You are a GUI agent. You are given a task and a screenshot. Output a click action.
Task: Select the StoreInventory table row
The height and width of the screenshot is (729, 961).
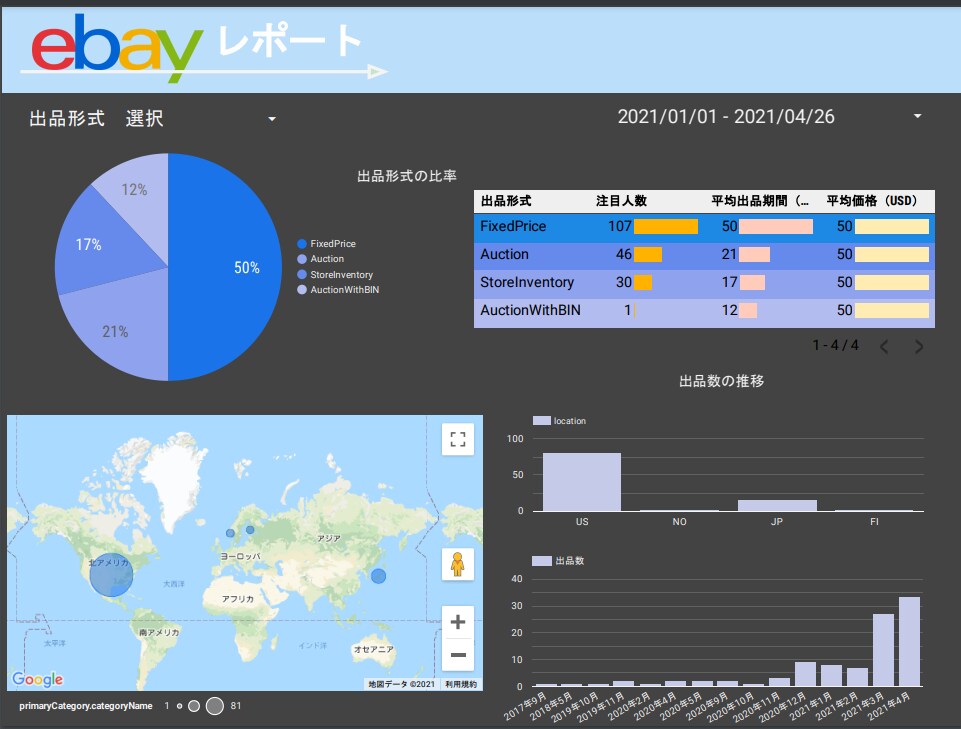[x=704, y=282]
